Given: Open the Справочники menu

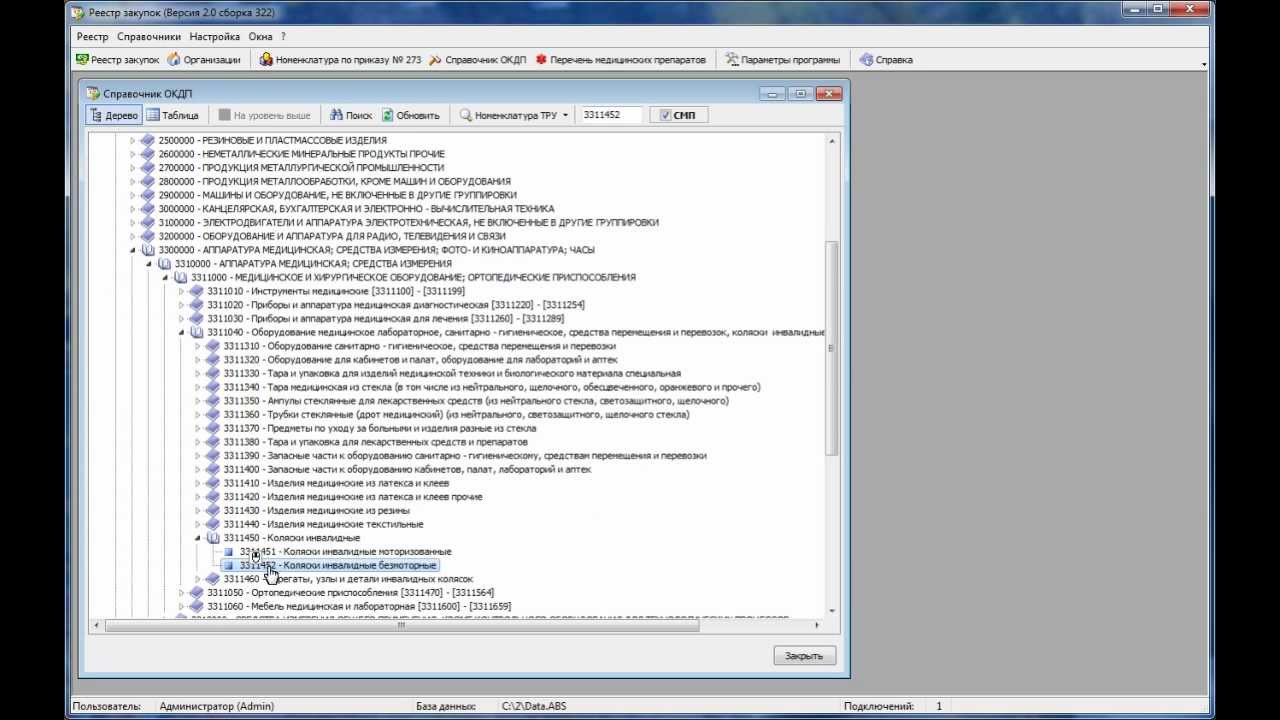Looking at the screenshot, I should 149,36.
